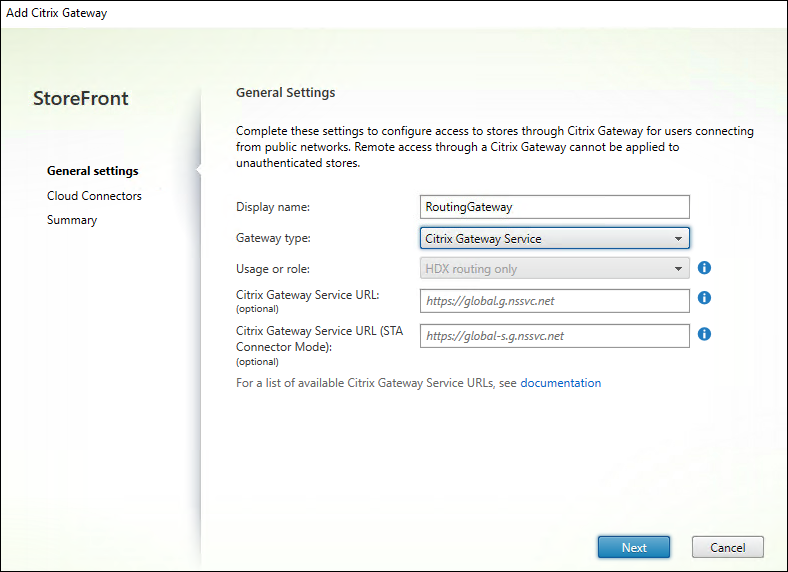
Task: Open the documentation link
Action: point(560,383)
